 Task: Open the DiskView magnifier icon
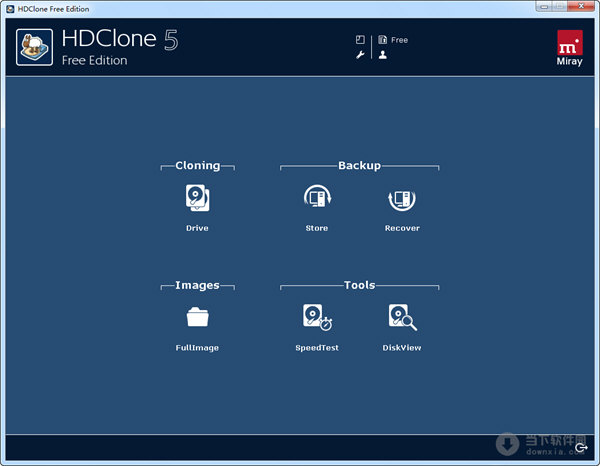403,317
